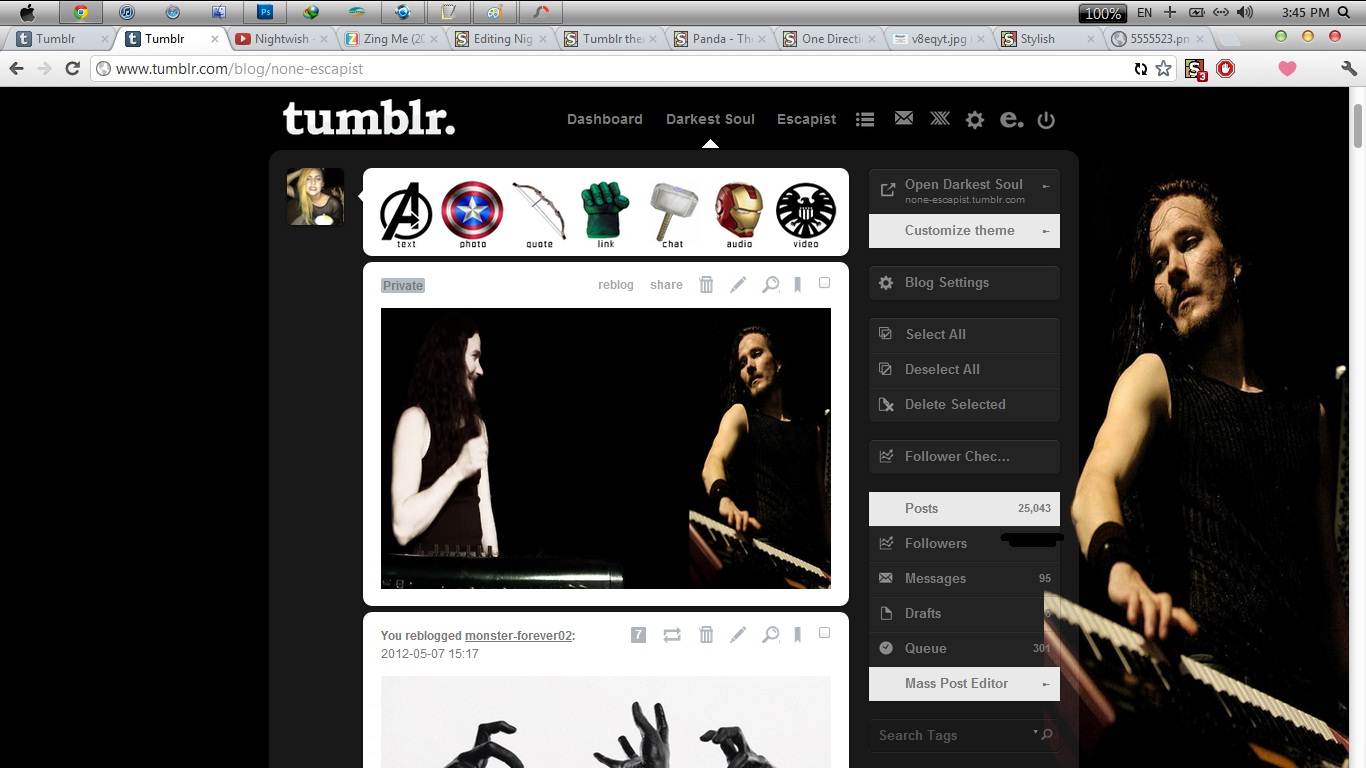This screenshot has height=768, width=1366.
Task: Click the reblog arrows on the monster-forever02 post
Action: click(x=672, y=634)
